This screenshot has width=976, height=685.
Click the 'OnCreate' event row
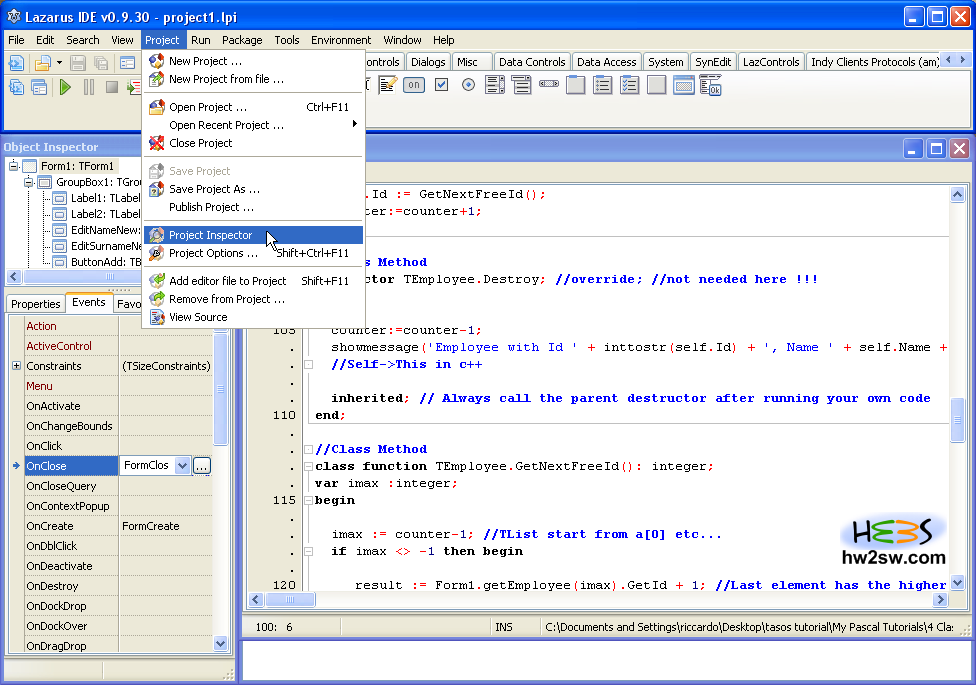click(118, 526)
